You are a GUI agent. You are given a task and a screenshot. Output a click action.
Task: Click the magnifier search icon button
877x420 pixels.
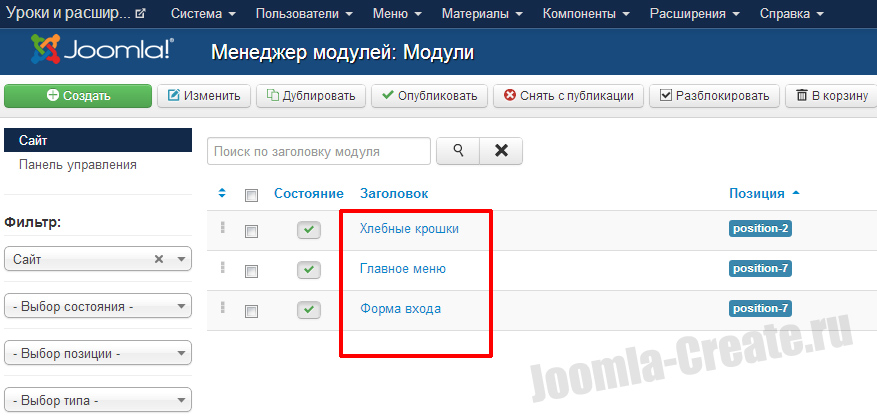click(458, 151)
